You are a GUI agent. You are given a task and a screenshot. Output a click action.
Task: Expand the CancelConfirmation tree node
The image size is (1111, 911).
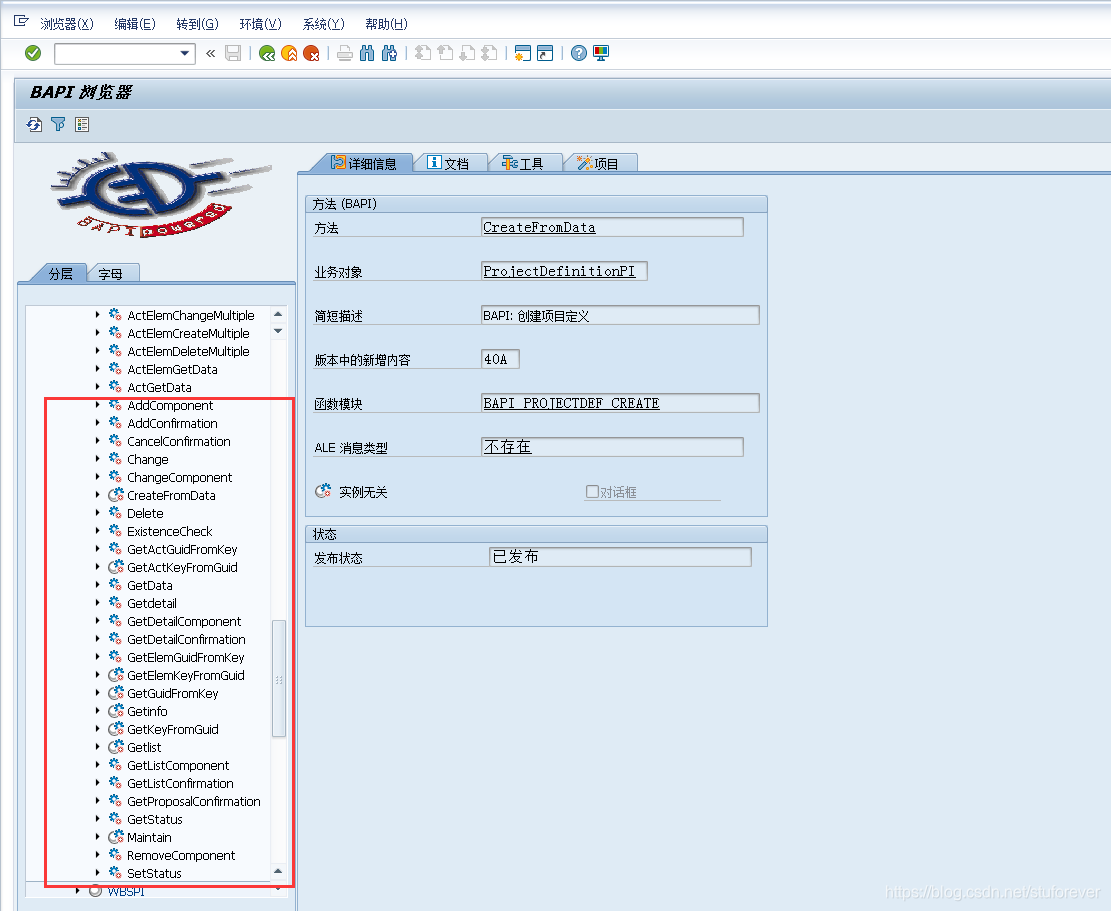coord(98,441)
